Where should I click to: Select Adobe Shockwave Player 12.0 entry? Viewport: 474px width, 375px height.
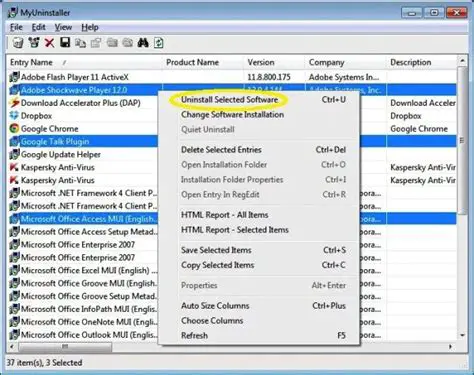click(x=74, y=90)
